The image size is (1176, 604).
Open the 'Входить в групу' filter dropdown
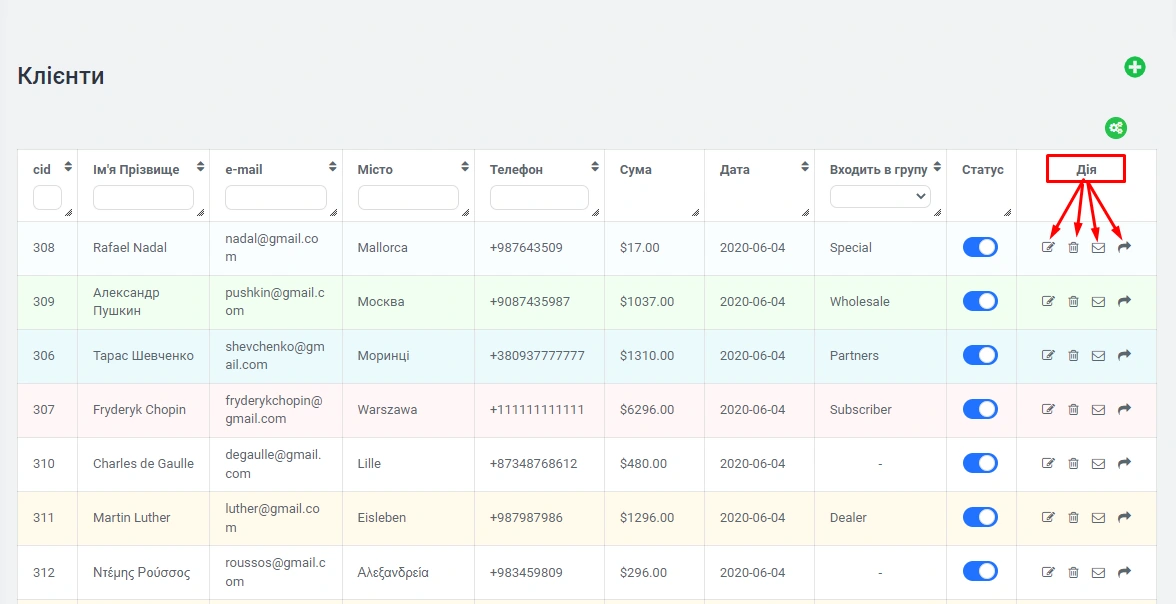(880, 197)
